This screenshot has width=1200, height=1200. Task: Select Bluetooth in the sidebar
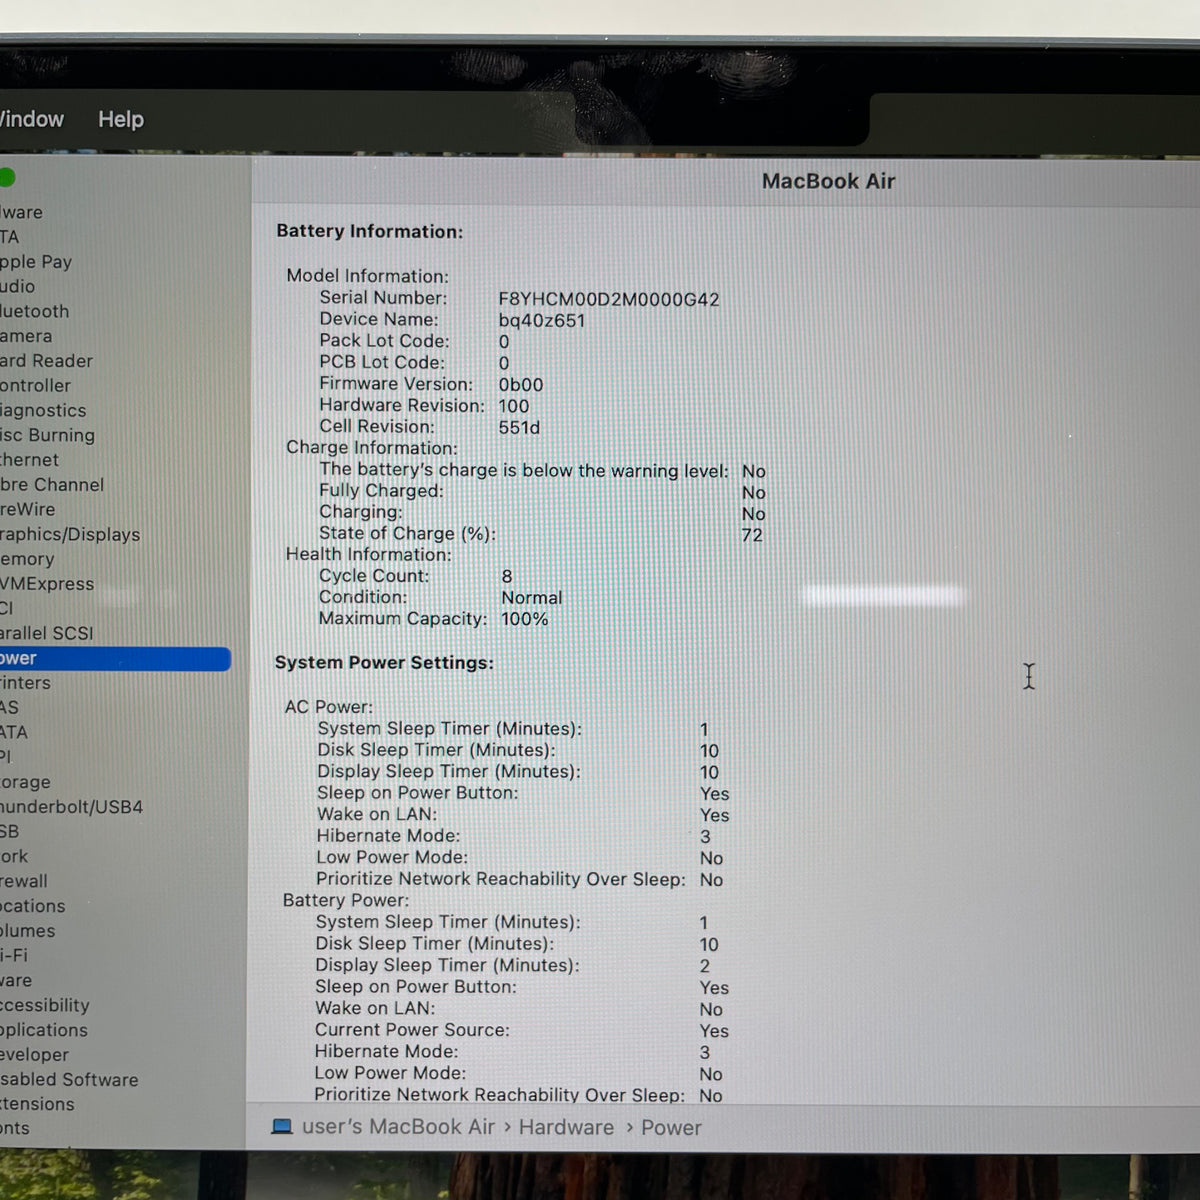[35, 311]
